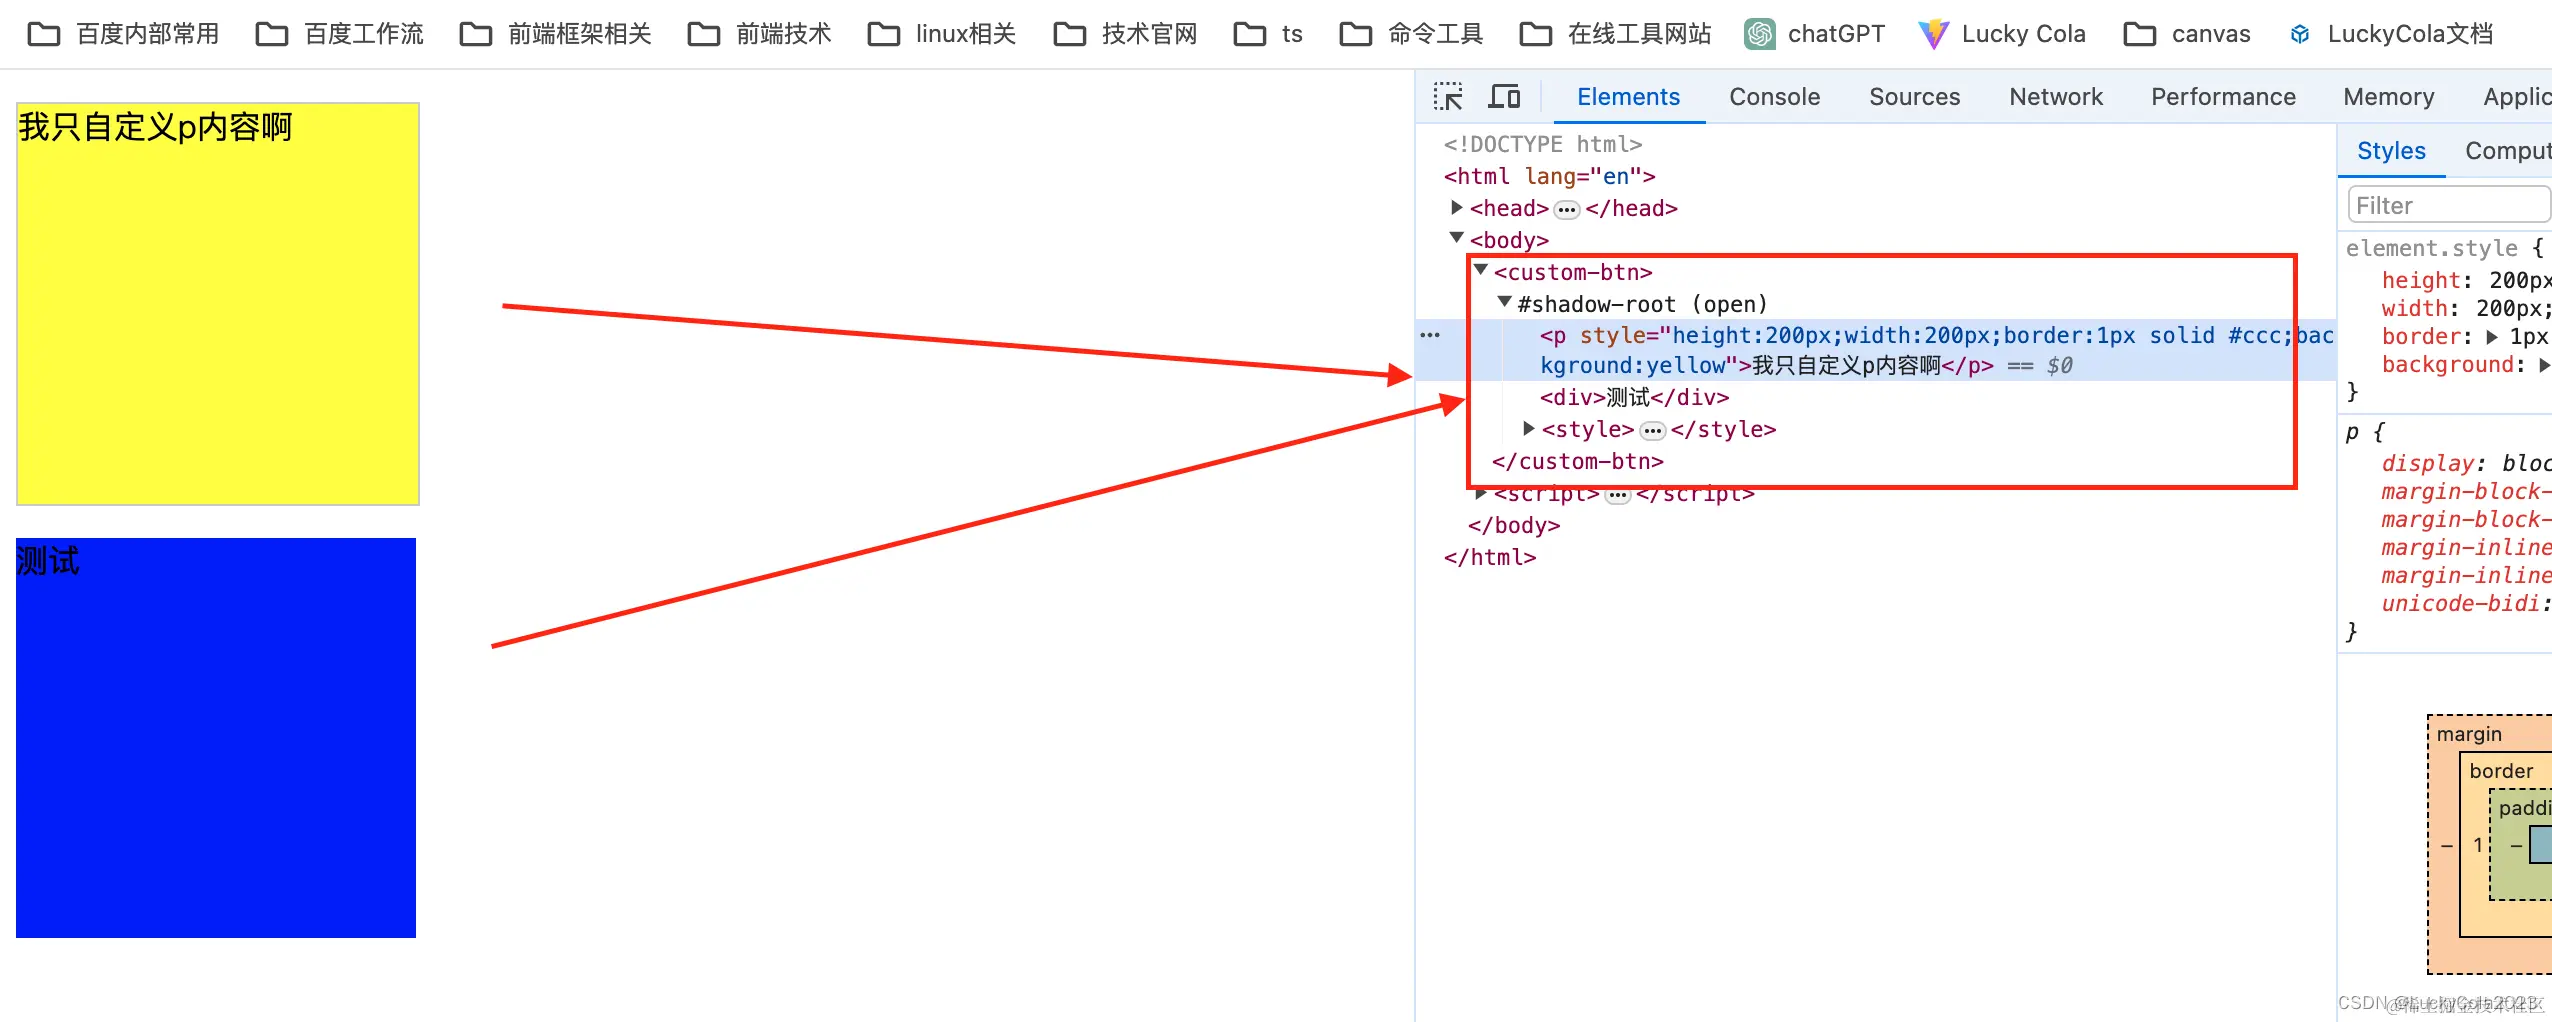This screenshot has width=2552, height=1022.
Task: Open the LuckyCola文档 bookmark icon
Action: pyautogui.click(x=2300, y=34)
